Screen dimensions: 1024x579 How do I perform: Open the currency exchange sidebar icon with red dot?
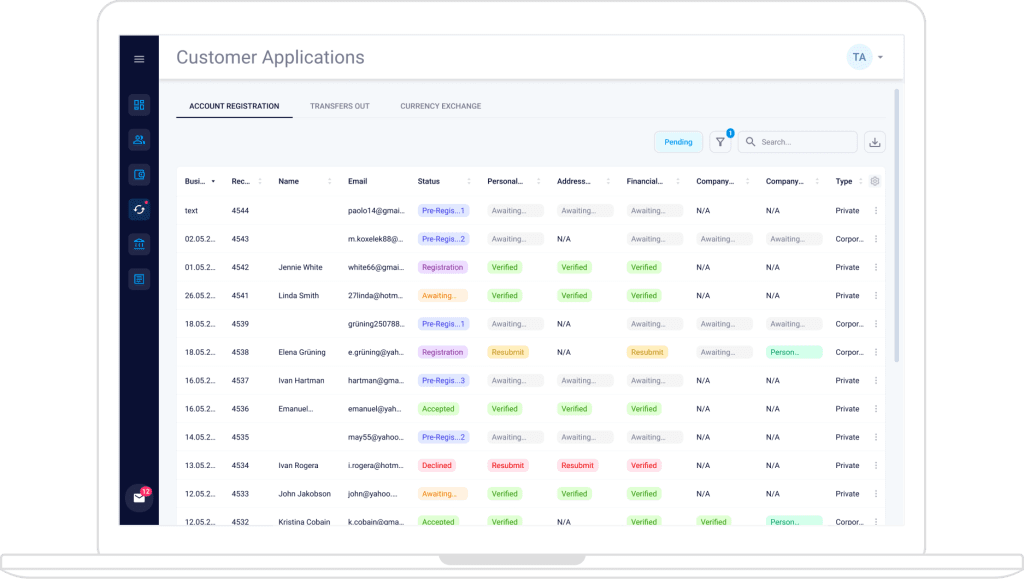[x=139, y=210]
